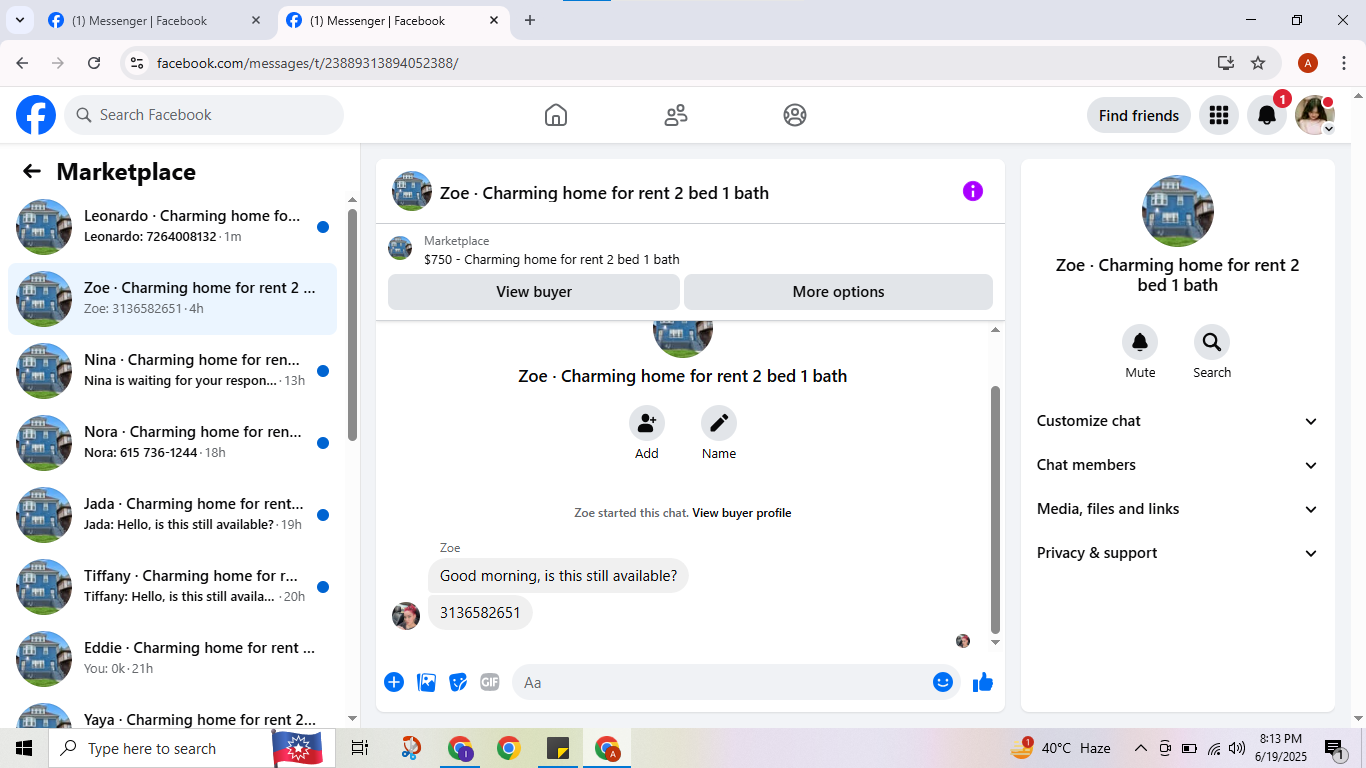Image resolution: width=1366 pixels, height=768 pixels.
Task: Attach a photo with the image icon
Action: click(426, 682)
